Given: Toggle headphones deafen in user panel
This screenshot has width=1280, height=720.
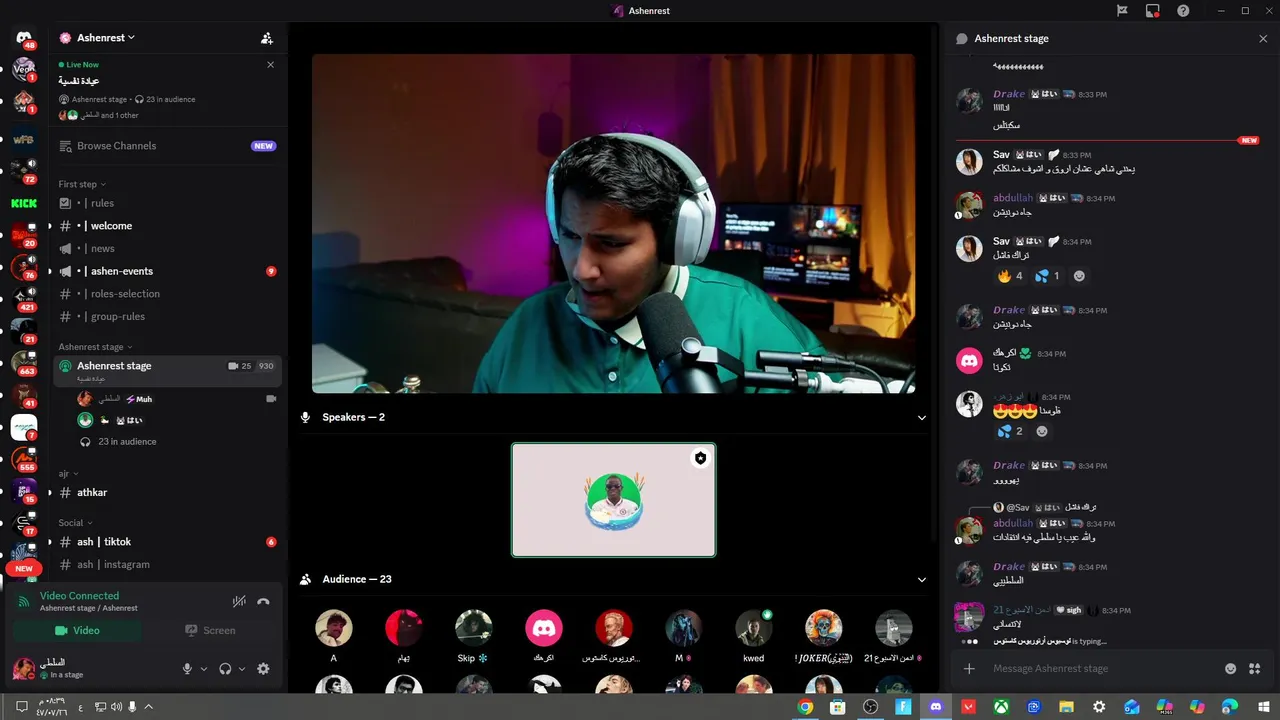Looking at the screenshot, I should click(x=225, y=669).
